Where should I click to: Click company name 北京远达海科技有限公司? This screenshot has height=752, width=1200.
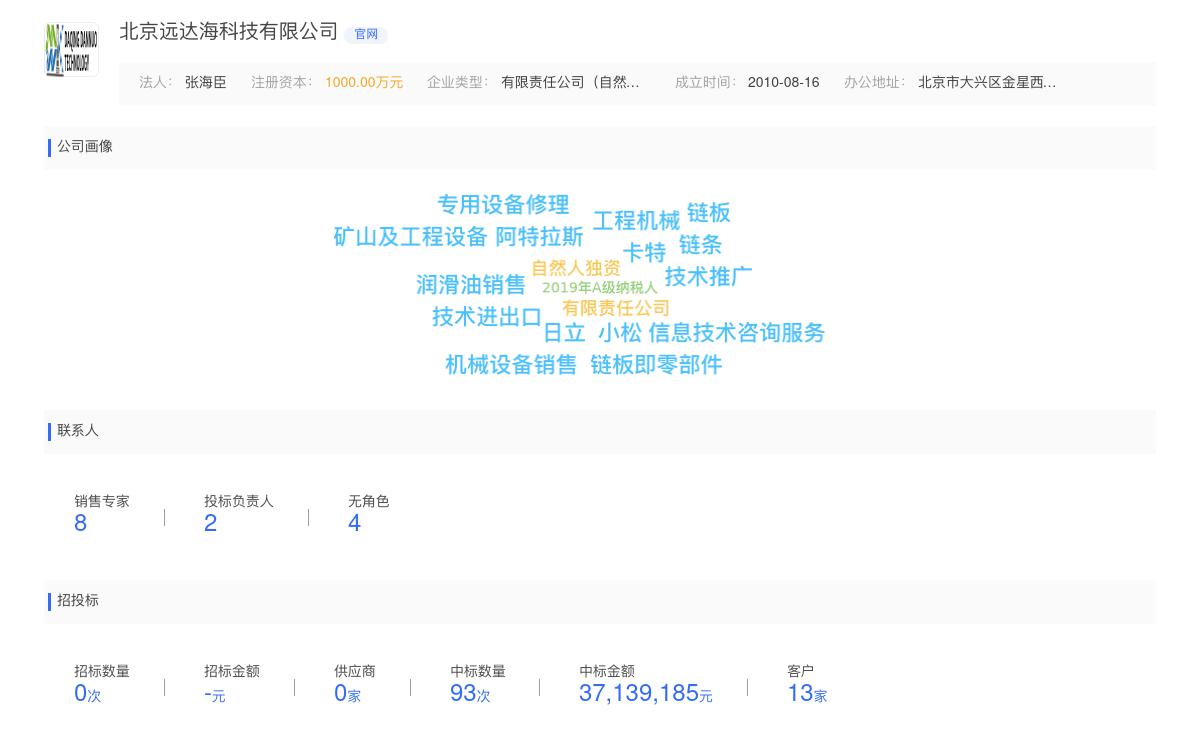(229, 32)
